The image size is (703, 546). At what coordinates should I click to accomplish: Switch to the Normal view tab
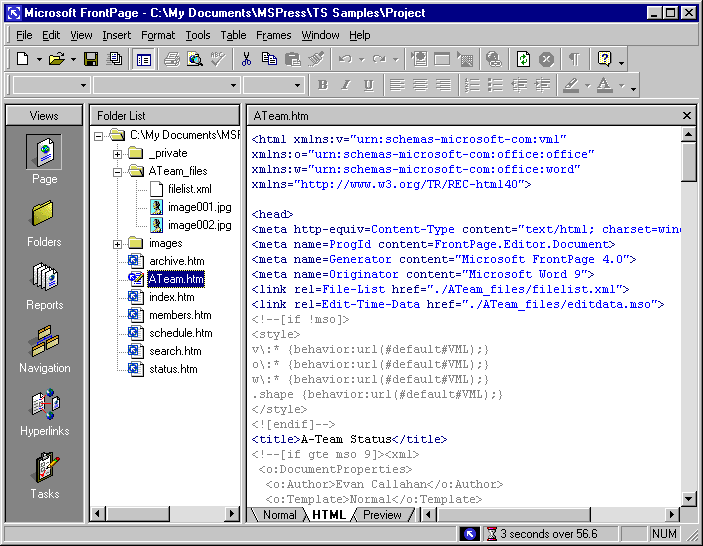pyautogui.click(x=279, y=515)
